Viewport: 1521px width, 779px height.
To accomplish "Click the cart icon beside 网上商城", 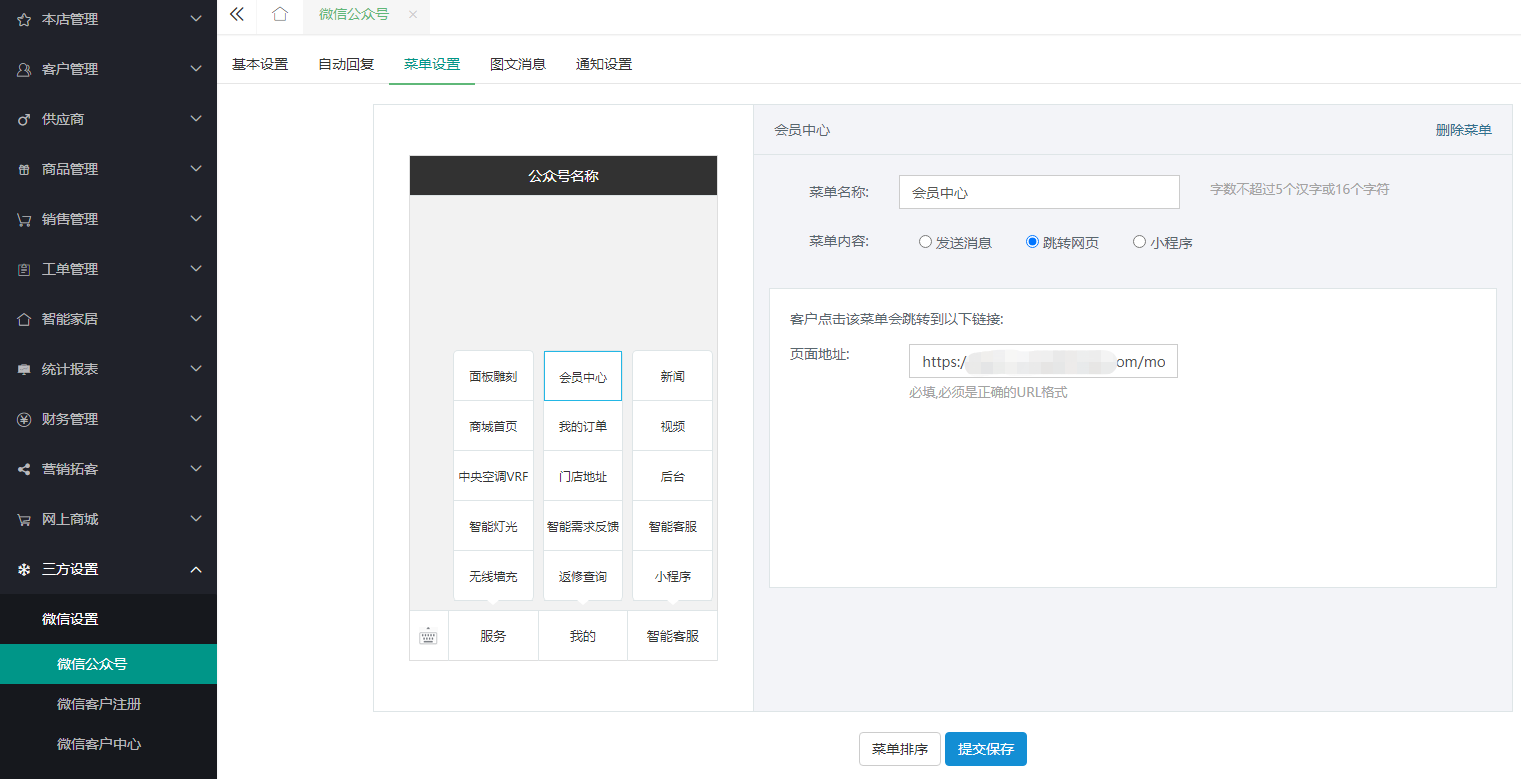I will tap(24, 519).
